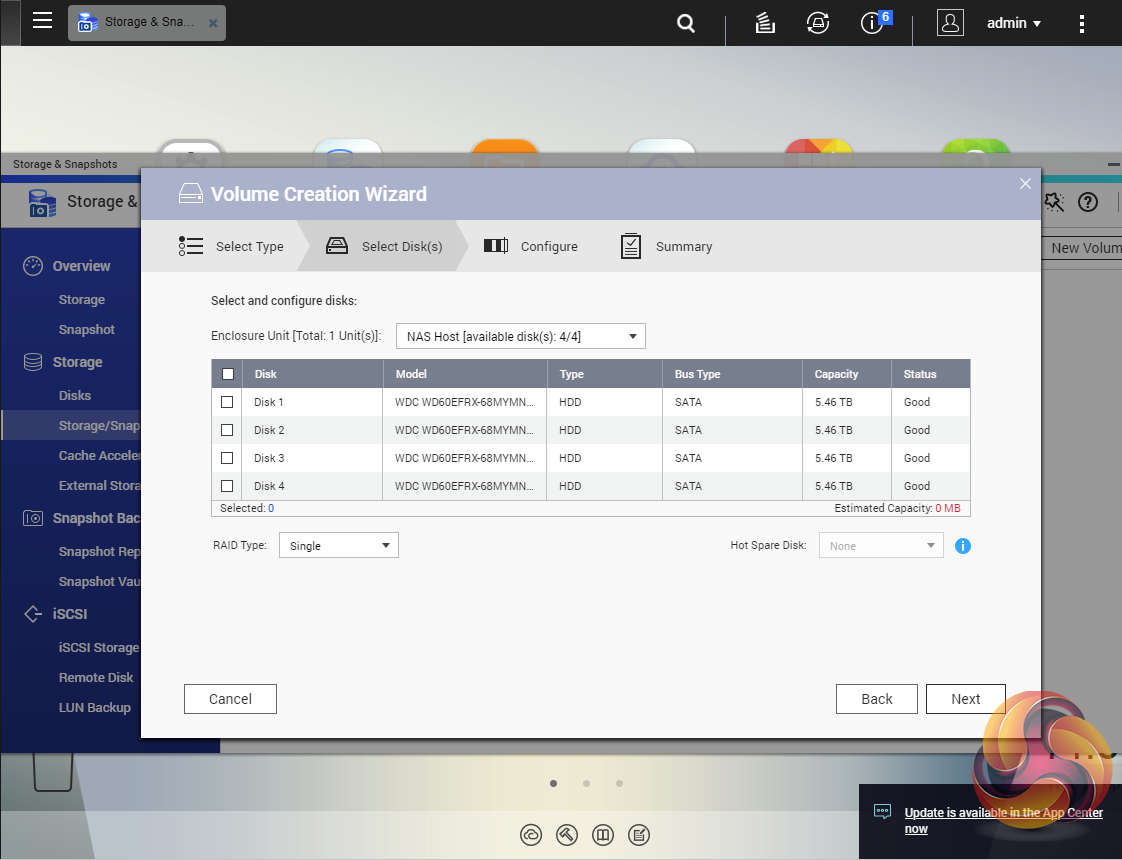Click the Hot Spare info icon
The width and height of the screenshot is (1122, 860).
[x=963, y=546]
